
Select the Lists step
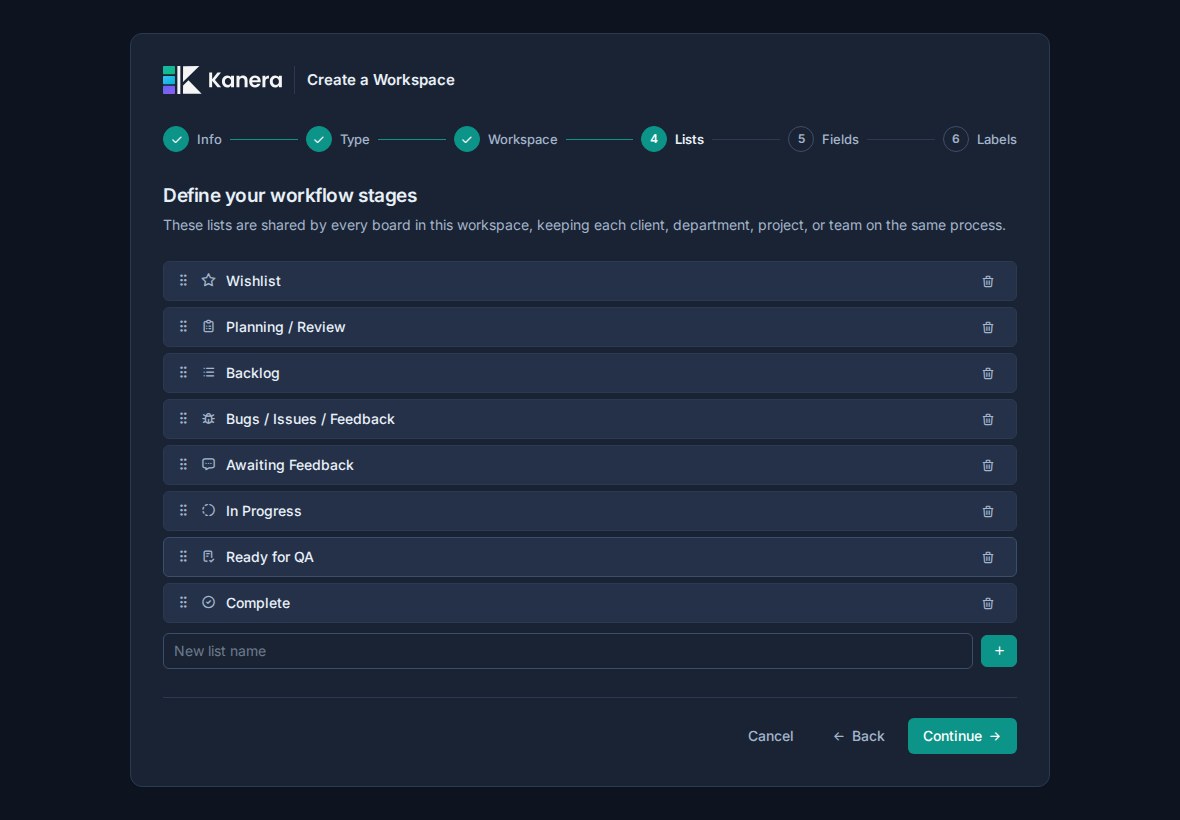673,139
